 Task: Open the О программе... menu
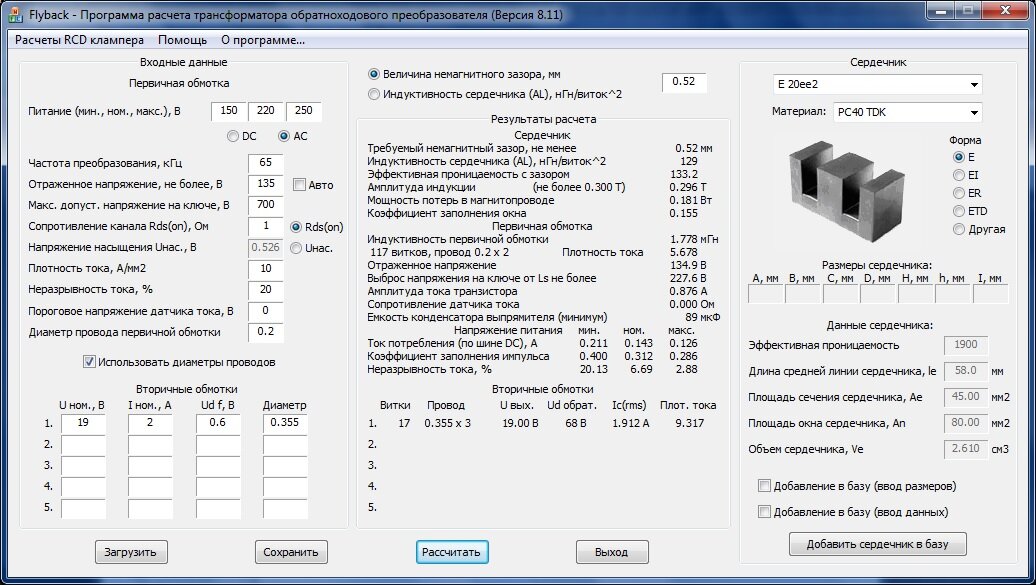tap(263, 40)
